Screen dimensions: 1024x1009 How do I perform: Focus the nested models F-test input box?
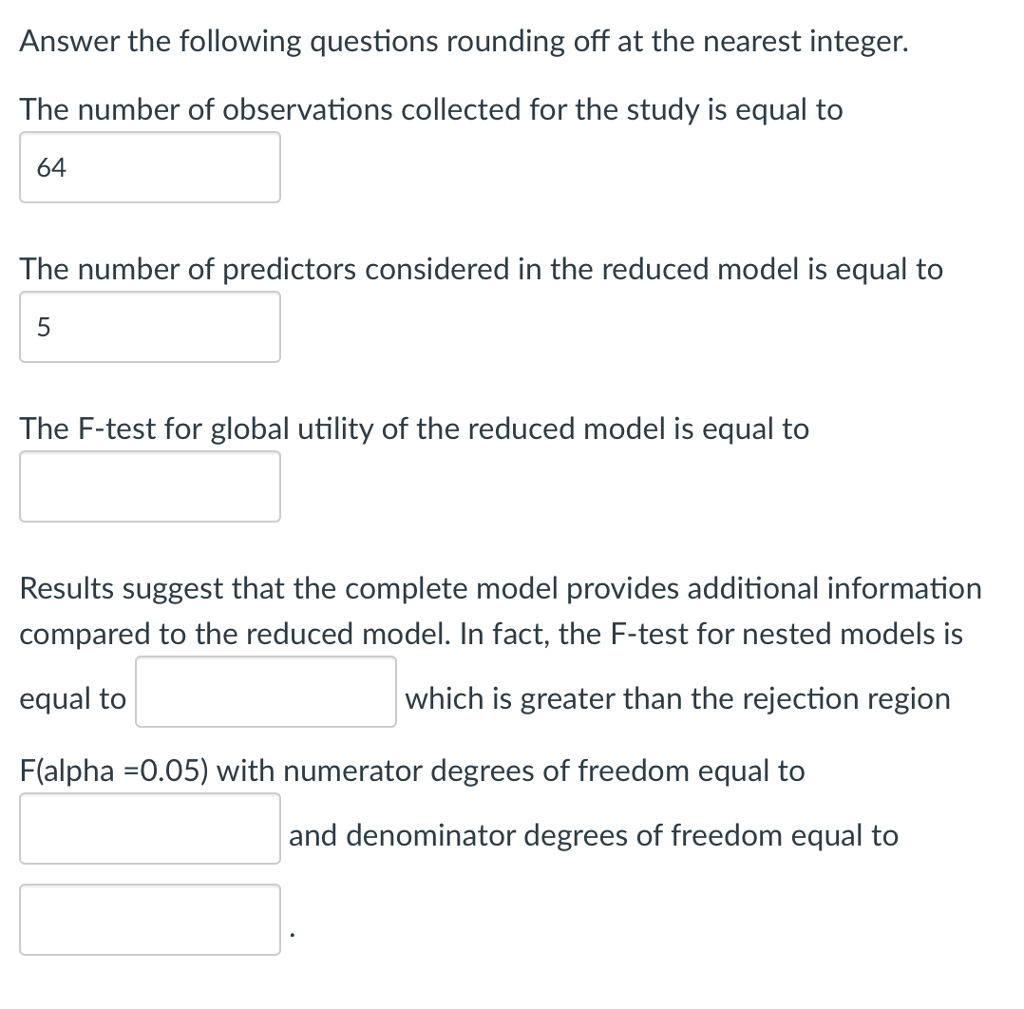(266, 692)
